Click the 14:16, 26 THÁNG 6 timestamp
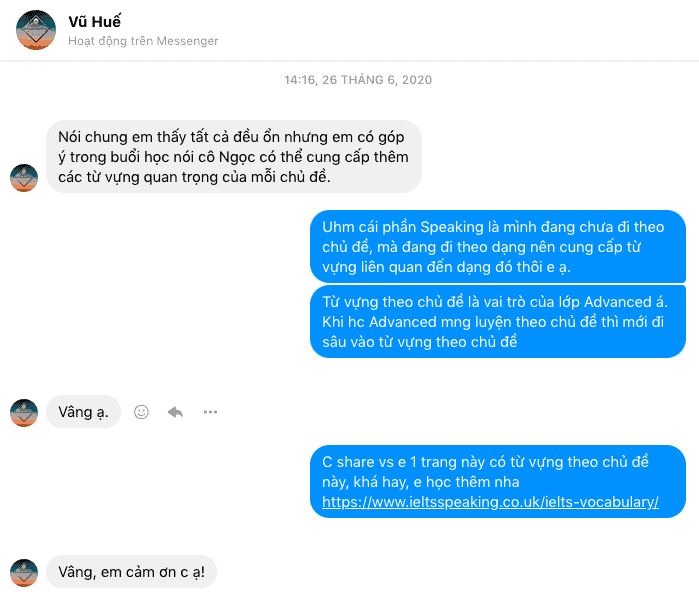This screenshot has width=699, height=592. pyautogui.click(x=358, y=80)
